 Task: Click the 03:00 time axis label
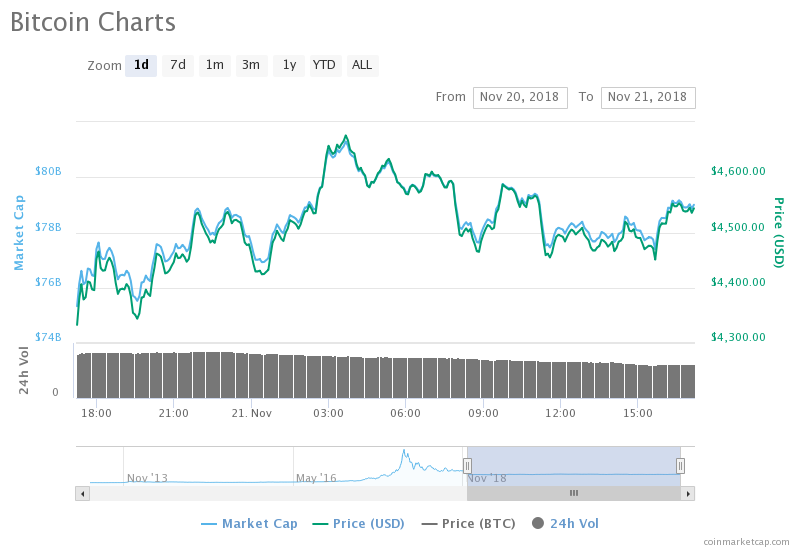(x=328, y=413)
